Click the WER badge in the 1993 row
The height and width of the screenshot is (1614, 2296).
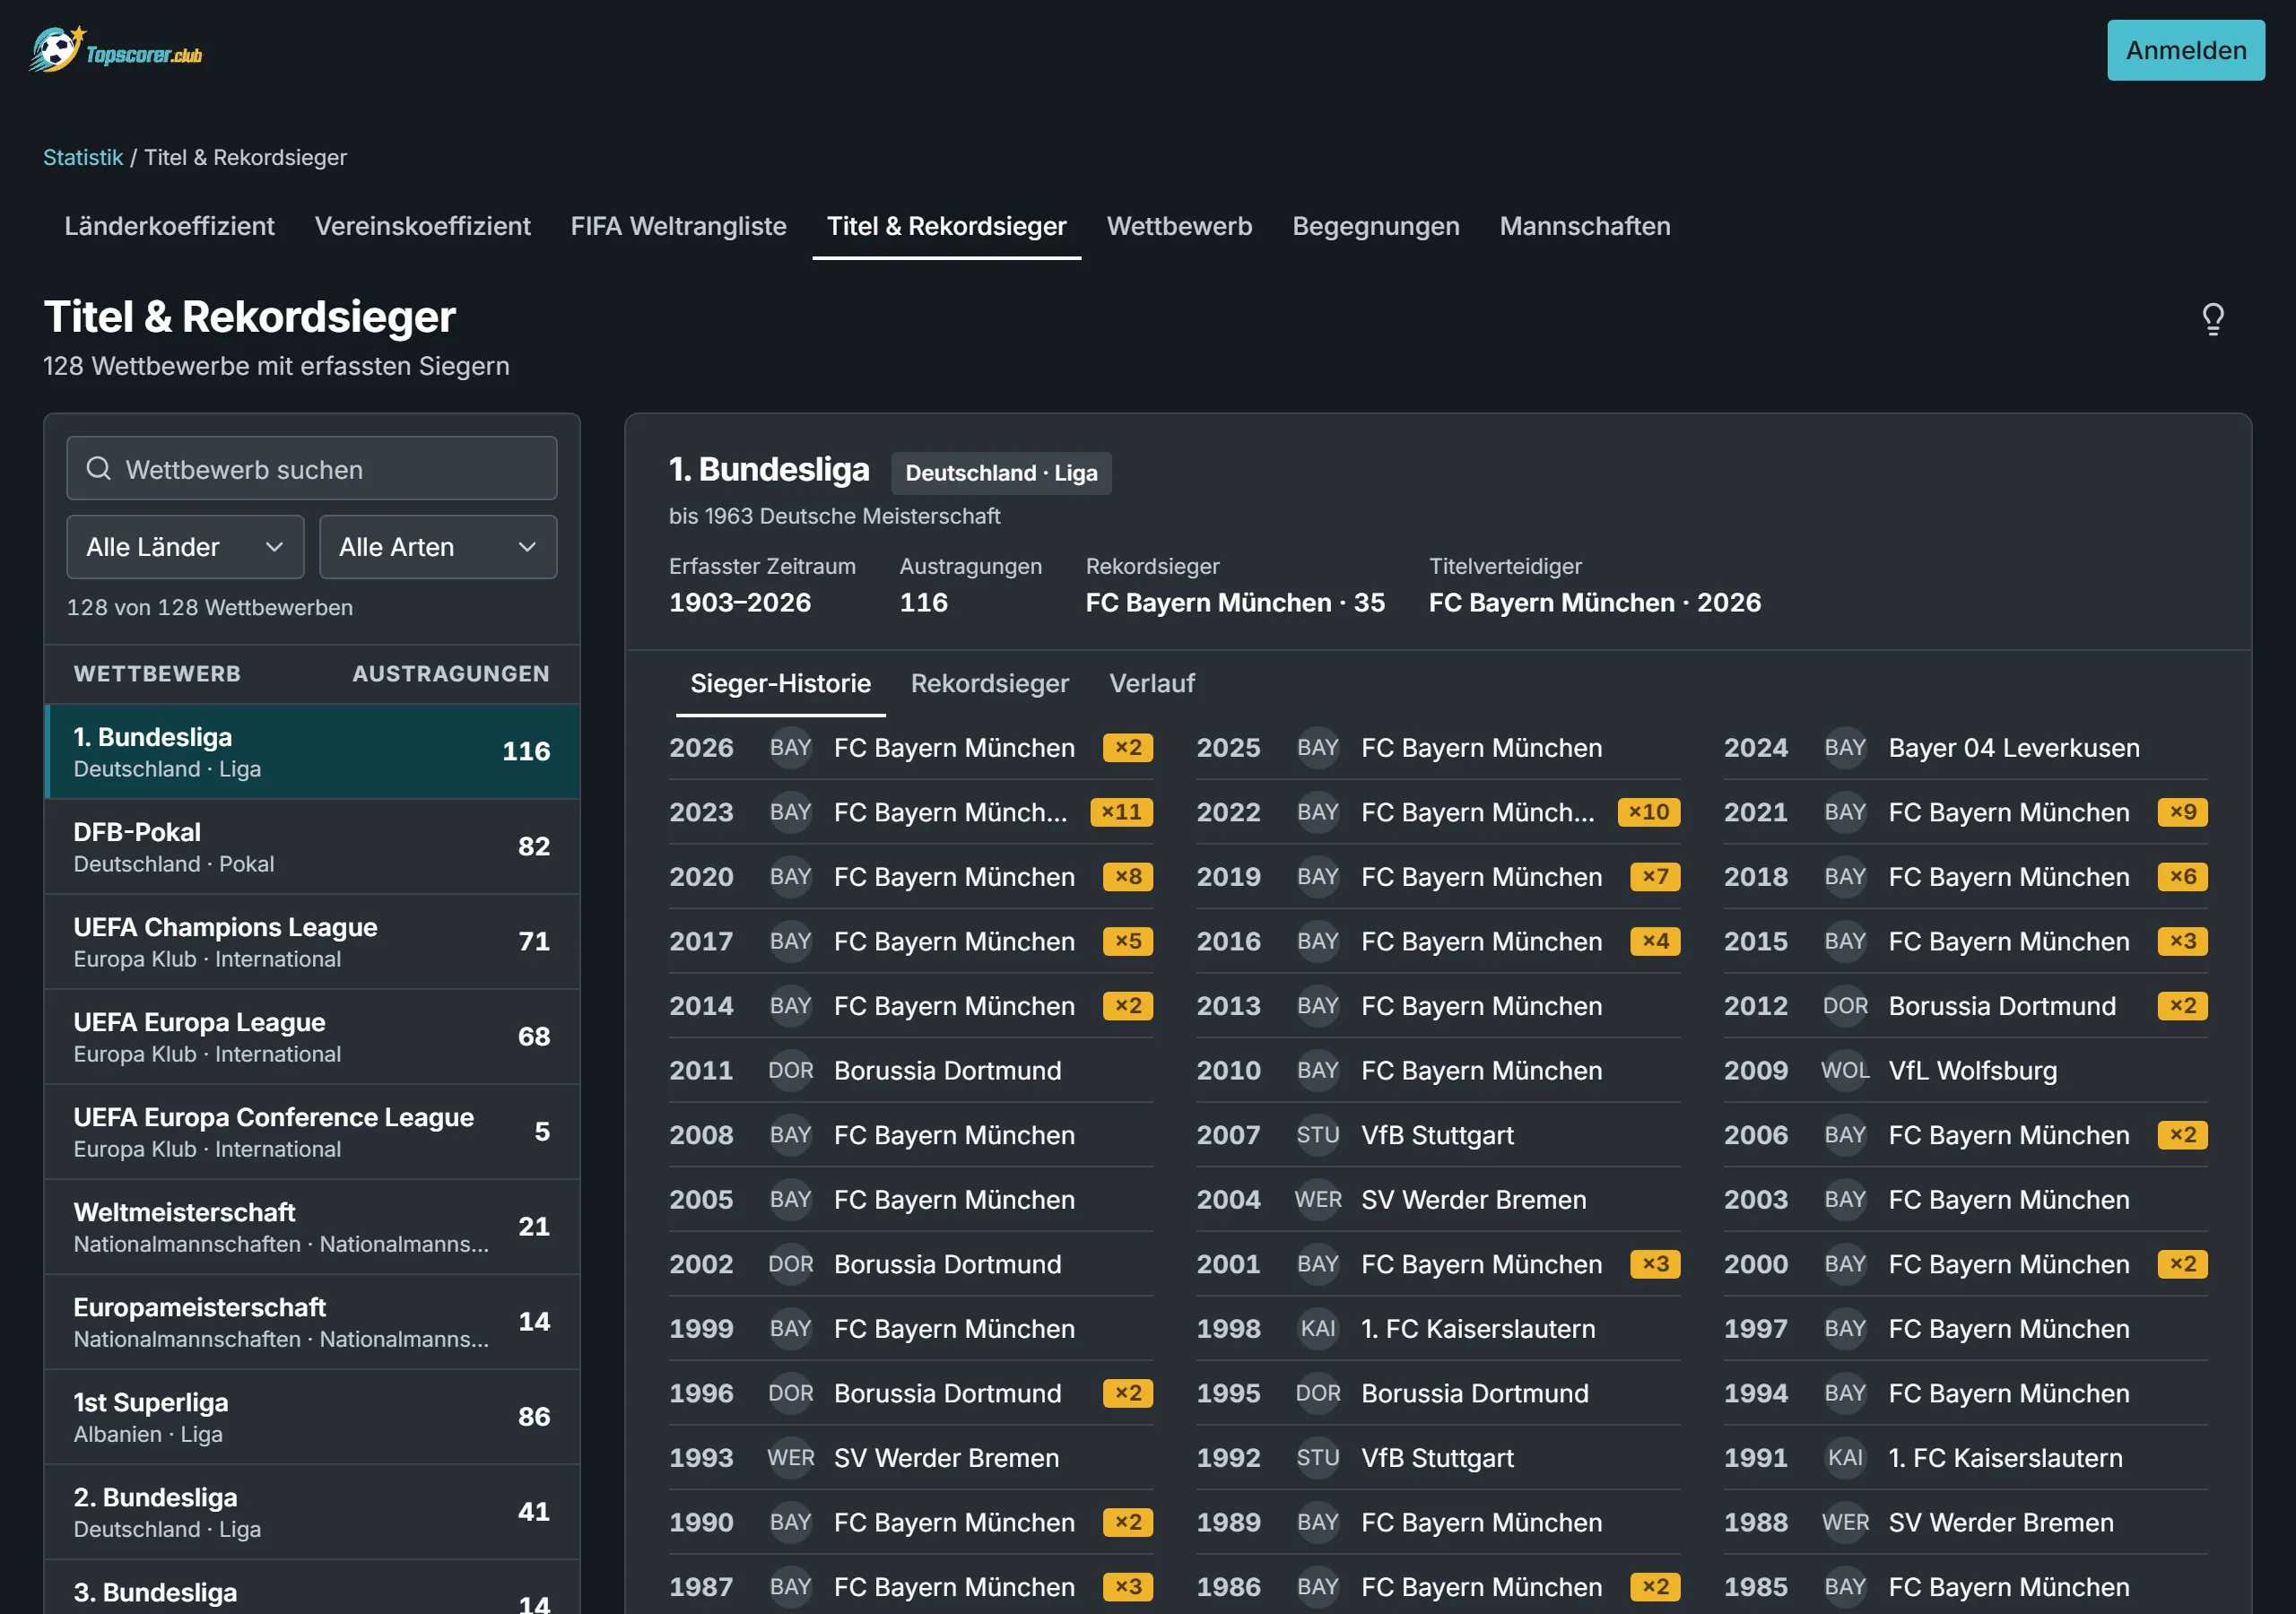790,1457
